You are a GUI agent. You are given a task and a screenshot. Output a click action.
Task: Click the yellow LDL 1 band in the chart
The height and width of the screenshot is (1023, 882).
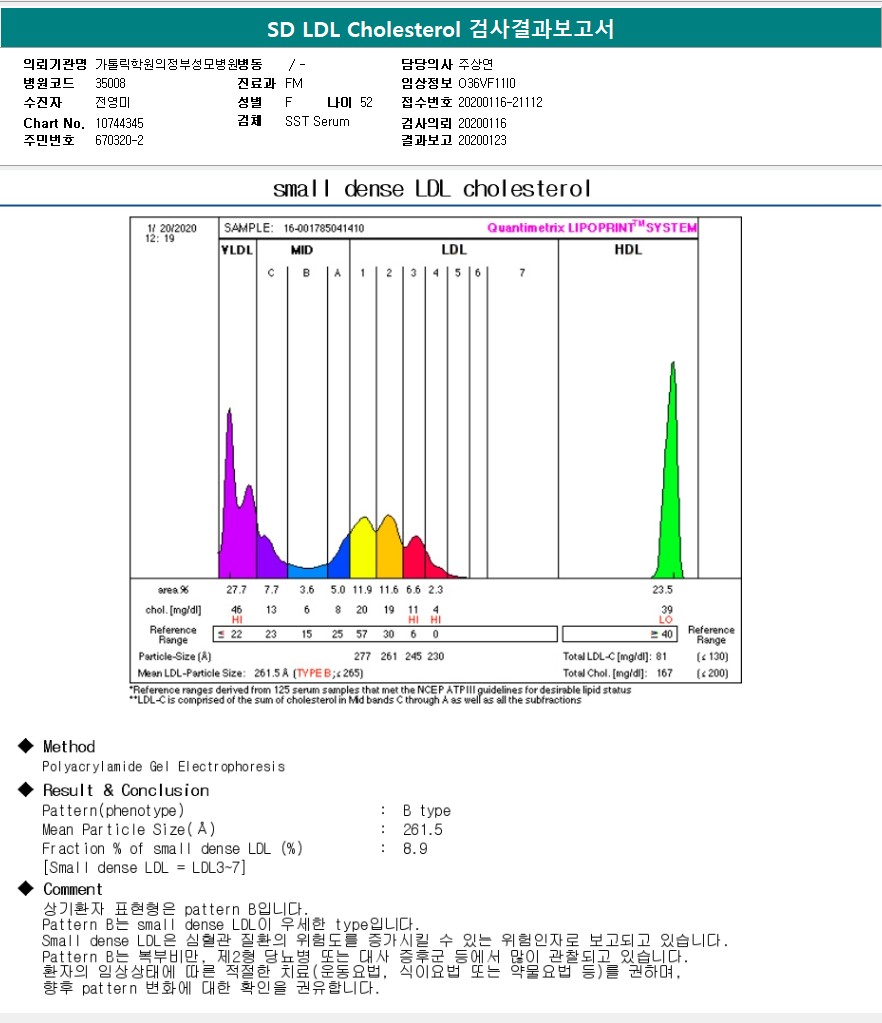point(363,551)
